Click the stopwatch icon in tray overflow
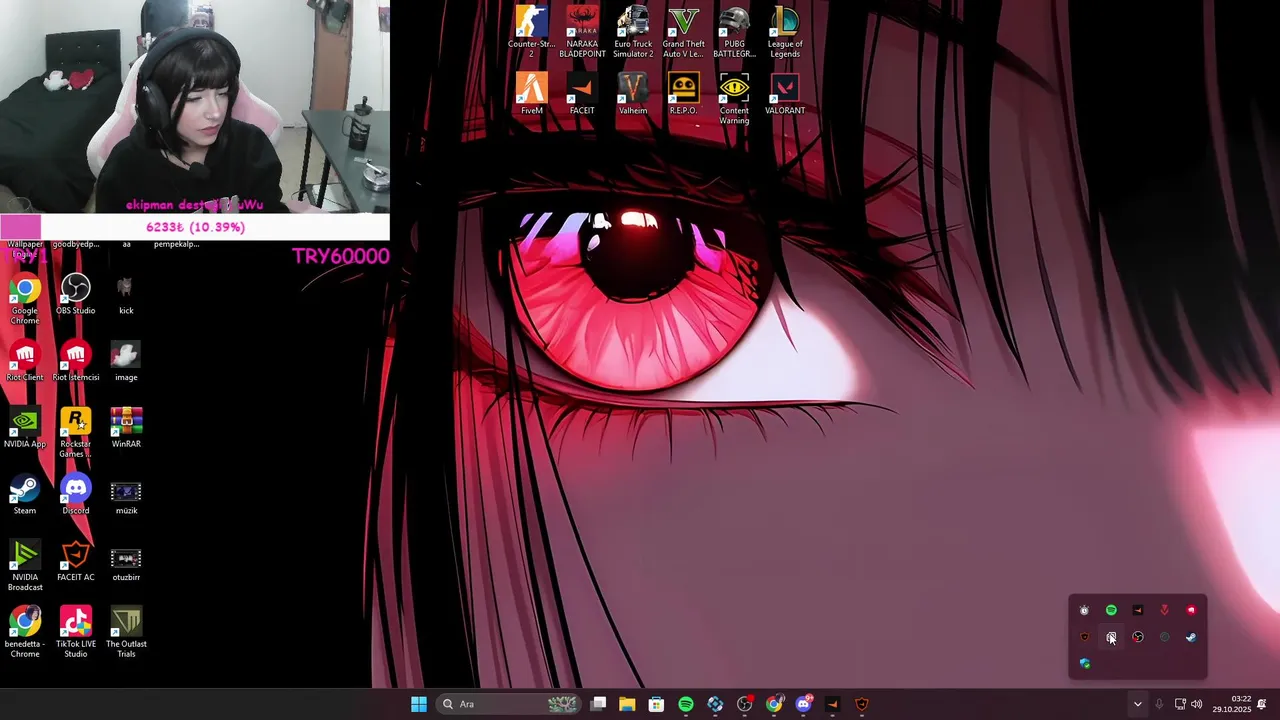 click(1084, 610)
